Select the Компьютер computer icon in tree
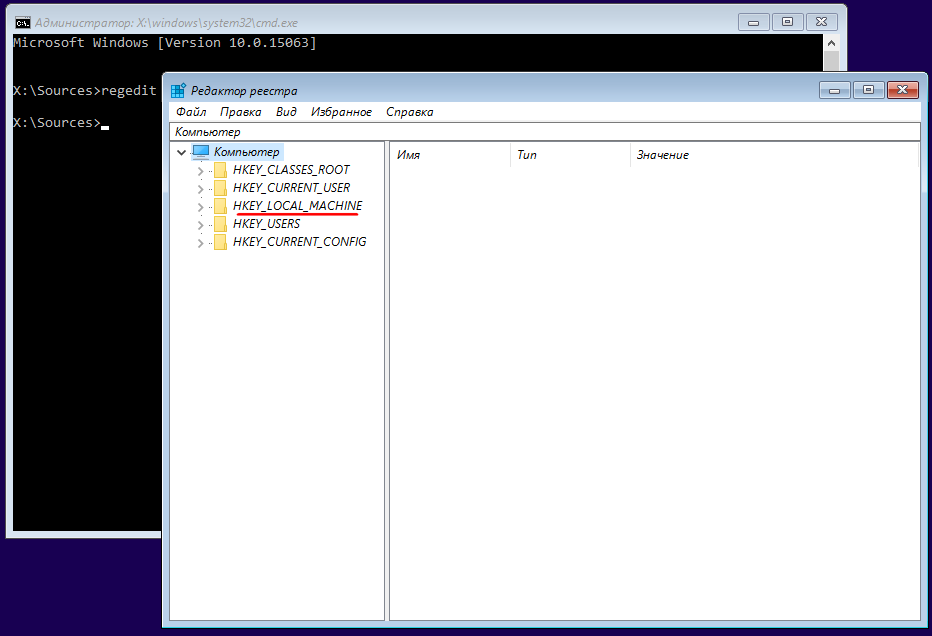Image resolution: width=932 pixels, height=636 pixels. click(x=201, y=152)
